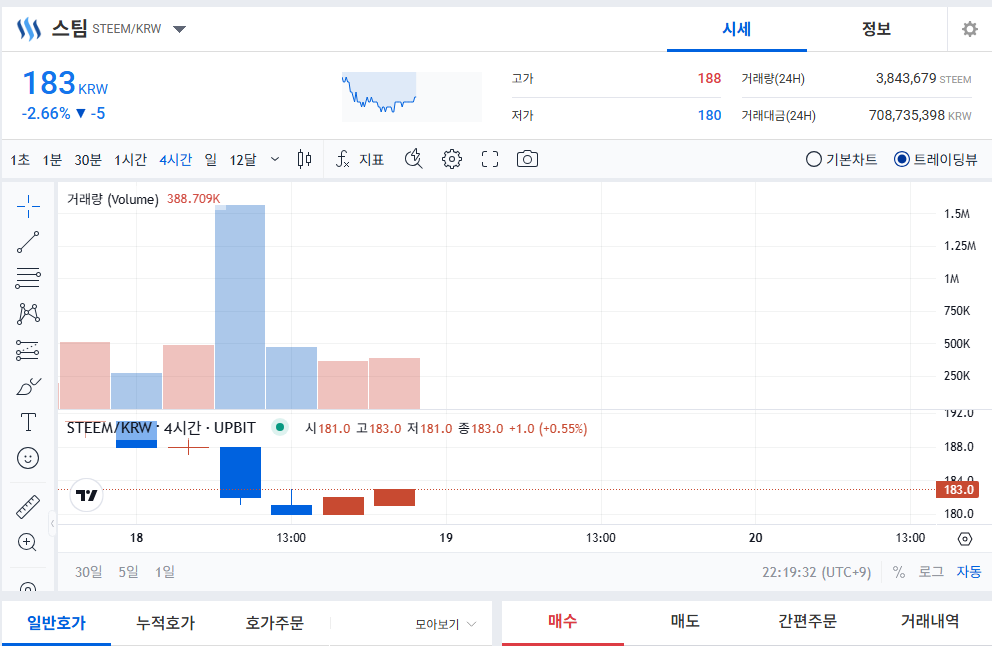
Task: Switch to the 정보 tab
Action: click(876, 29)
